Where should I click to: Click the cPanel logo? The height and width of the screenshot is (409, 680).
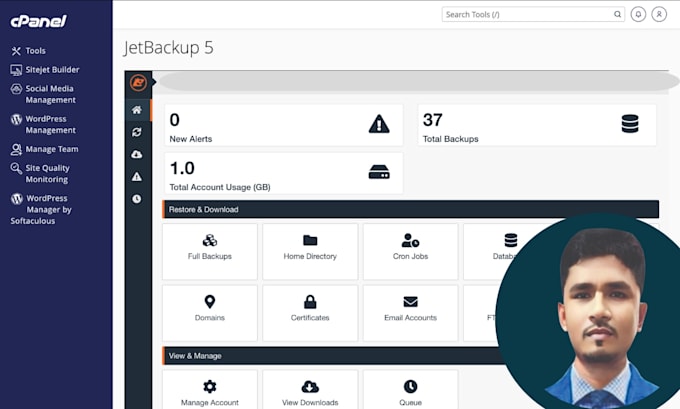click(x=38, y=21)
